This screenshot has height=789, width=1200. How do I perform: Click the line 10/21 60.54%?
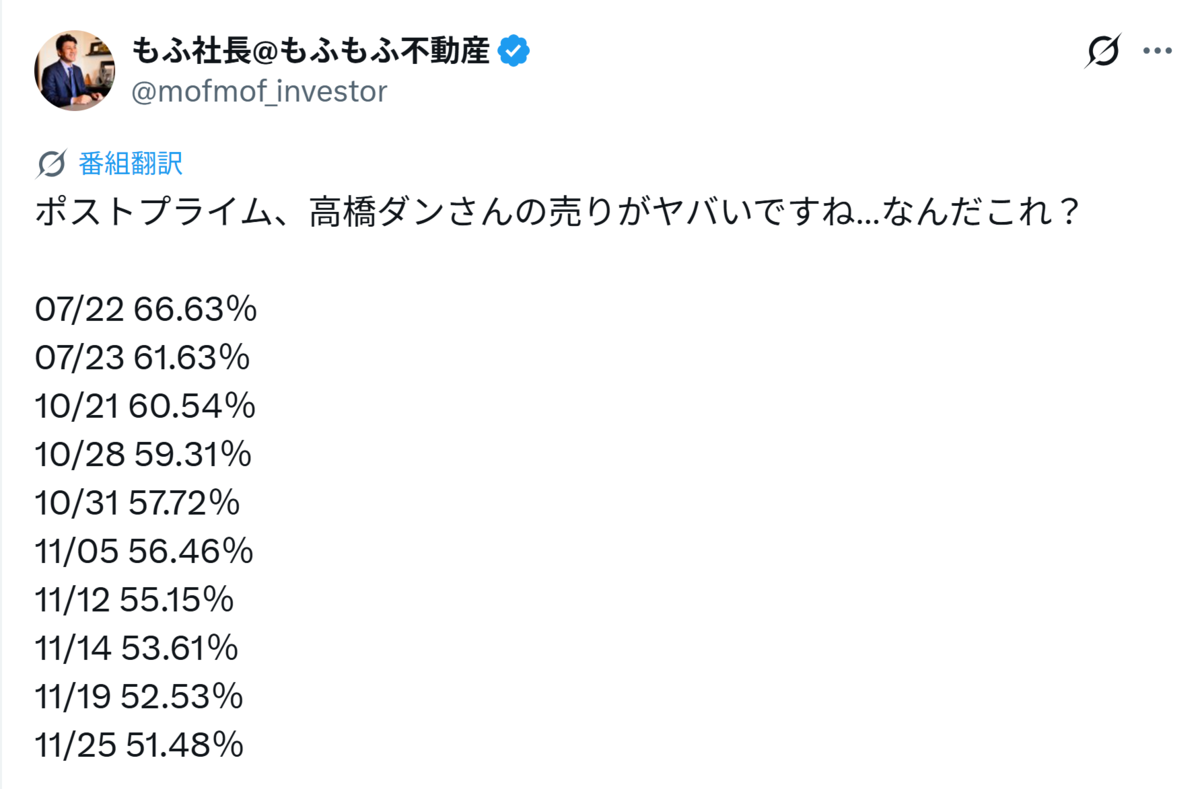145,407
